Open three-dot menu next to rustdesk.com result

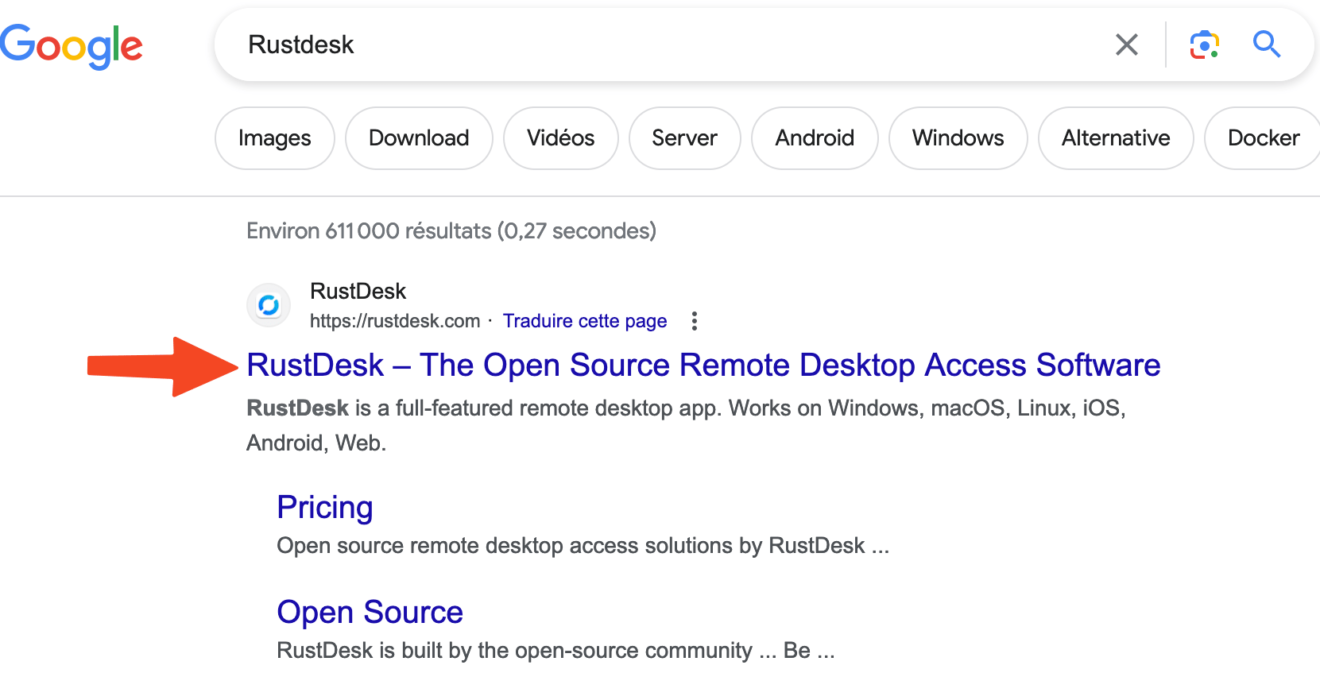tap(694, 321)
